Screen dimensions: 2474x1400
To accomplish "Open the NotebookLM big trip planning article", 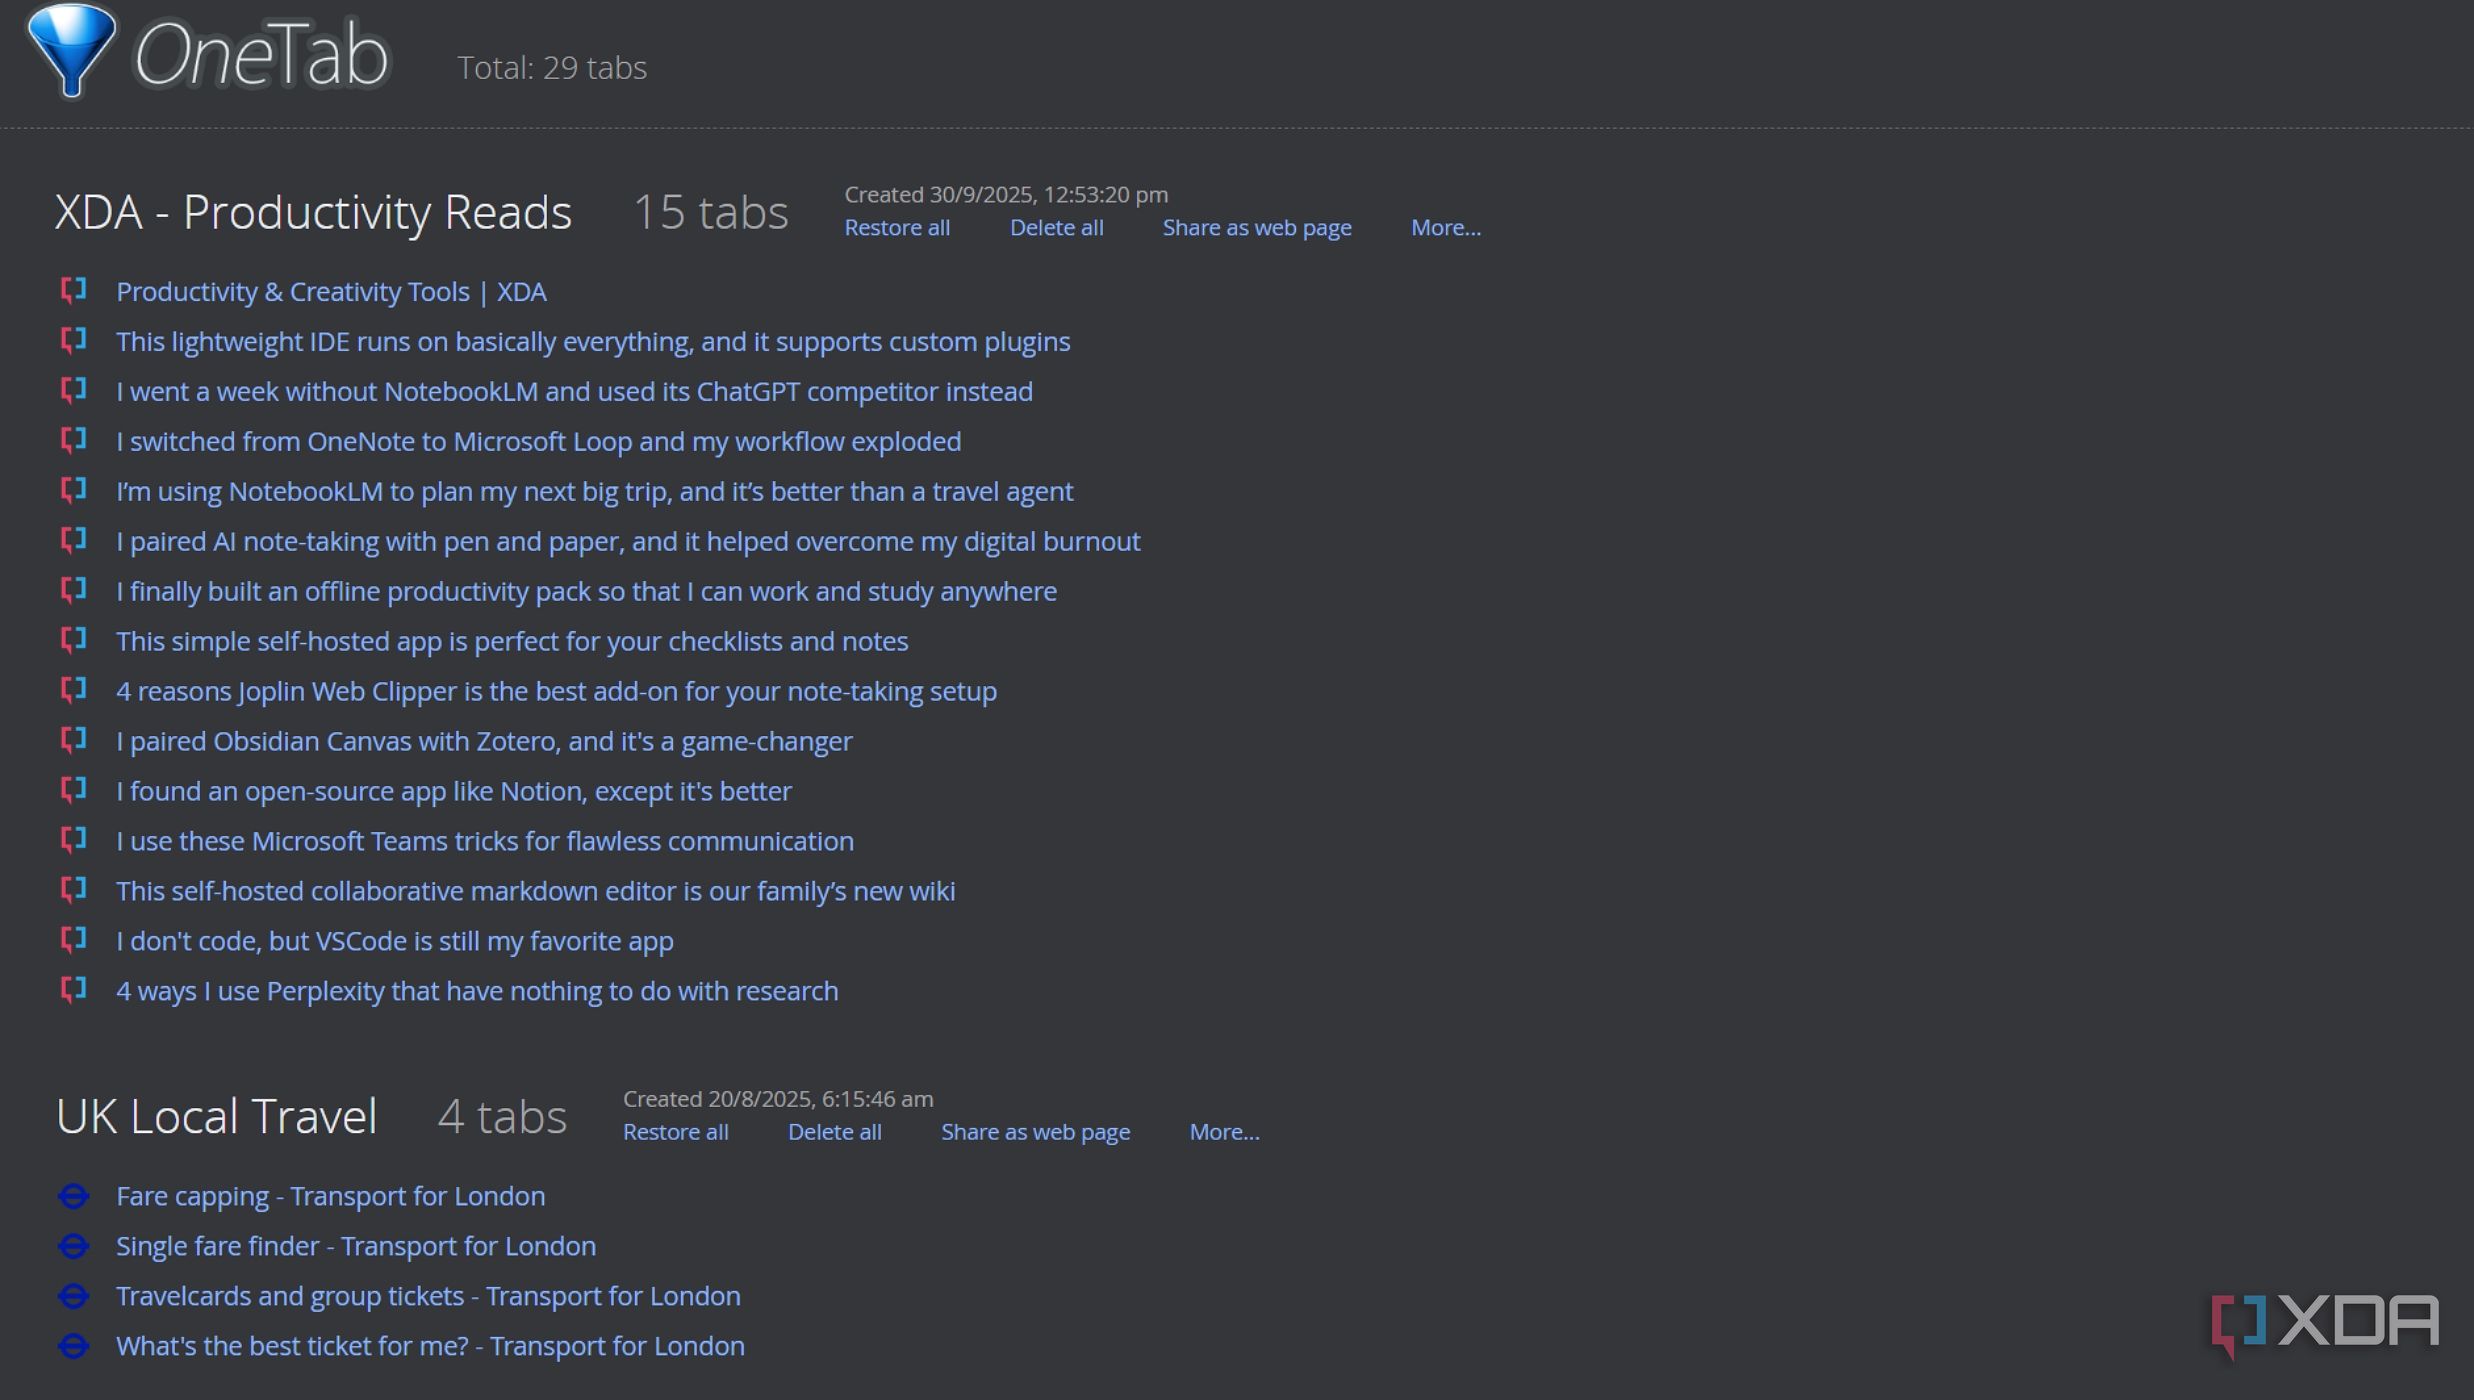I will (x=594, y=491).
